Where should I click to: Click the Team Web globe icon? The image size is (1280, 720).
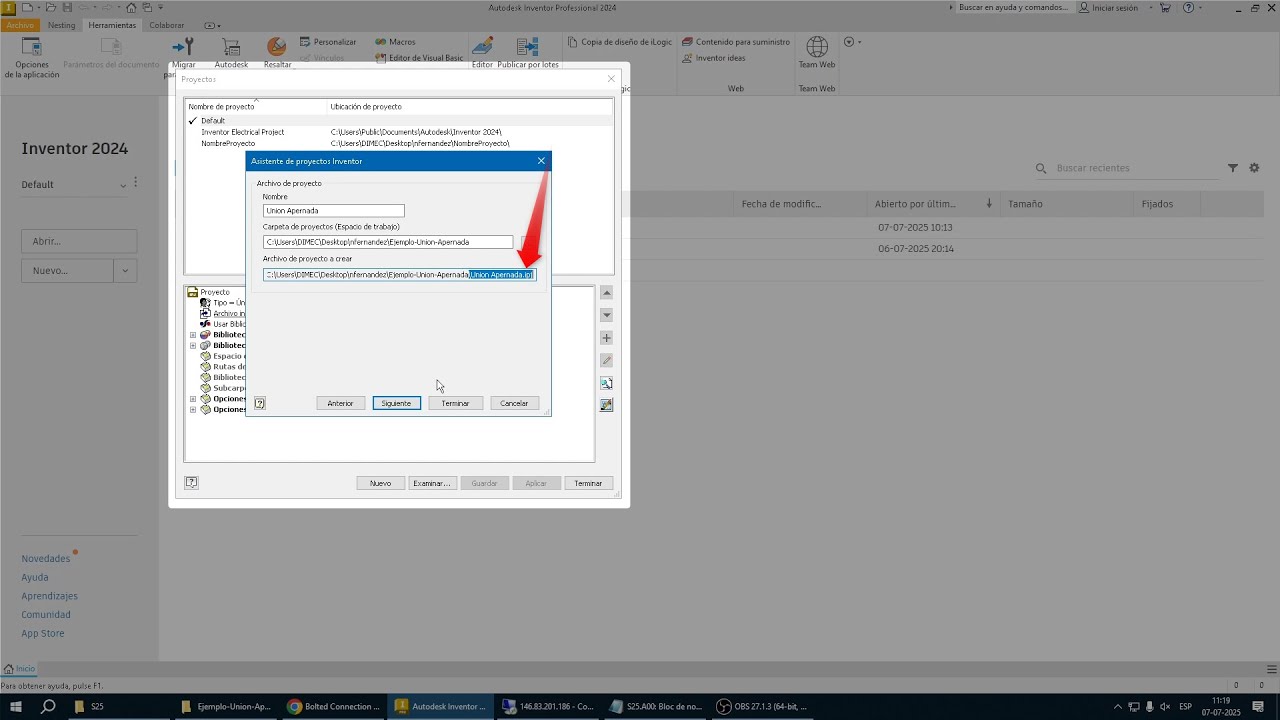coord(817,47)
